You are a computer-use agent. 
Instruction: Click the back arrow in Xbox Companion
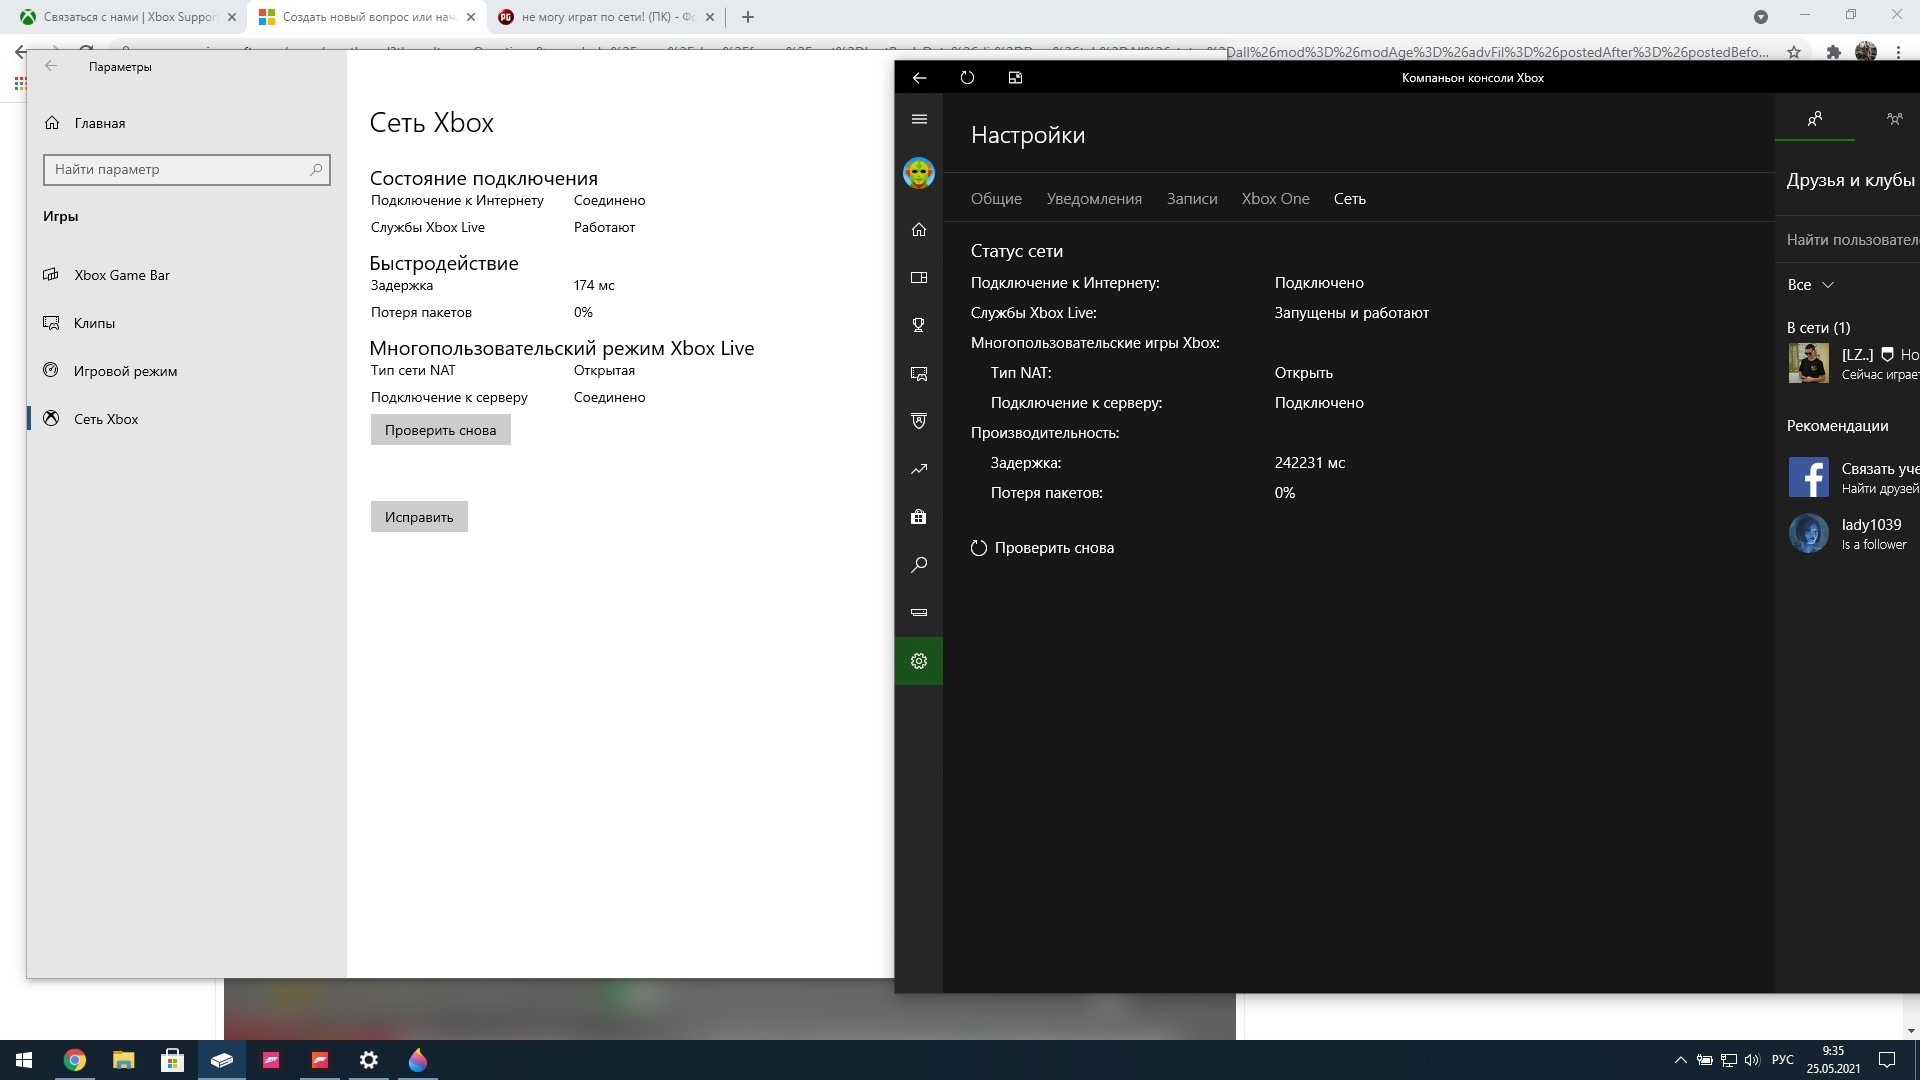(920, 78)
